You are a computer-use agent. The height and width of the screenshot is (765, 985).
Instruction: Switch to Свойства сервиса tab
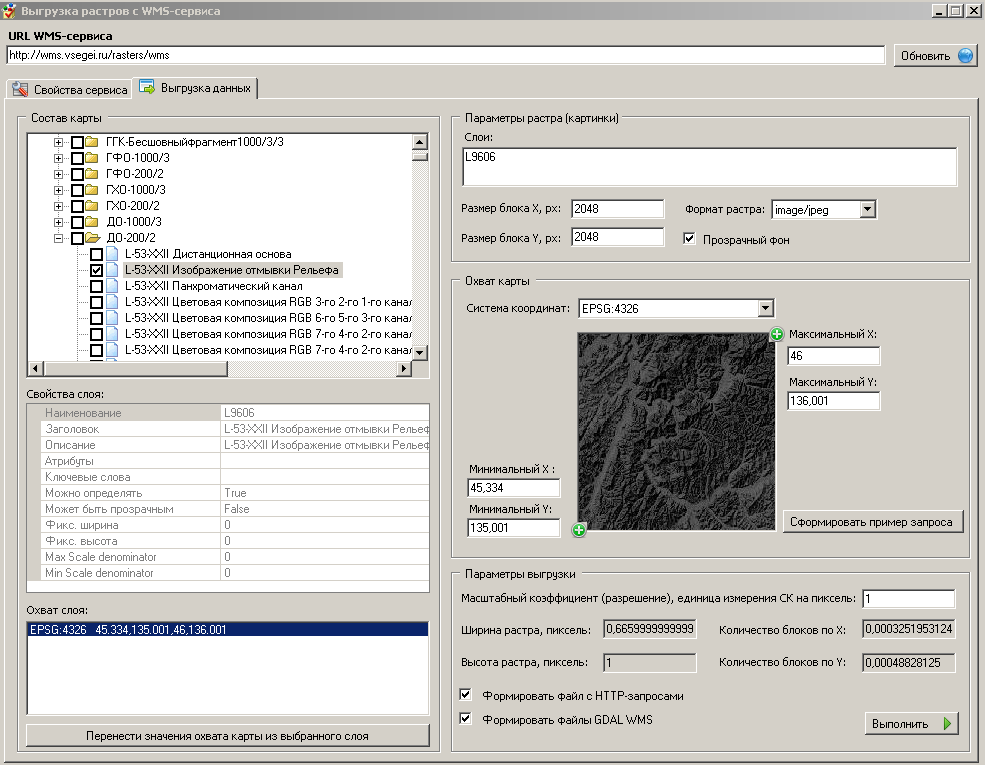pos(70,90)
